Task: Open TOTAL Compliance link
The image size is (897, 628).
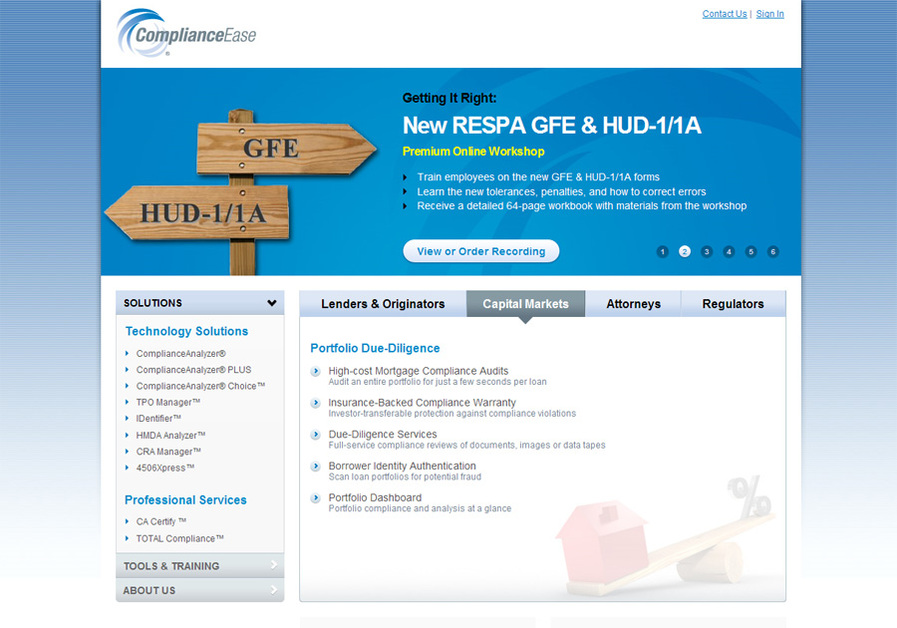Action: 180,538
